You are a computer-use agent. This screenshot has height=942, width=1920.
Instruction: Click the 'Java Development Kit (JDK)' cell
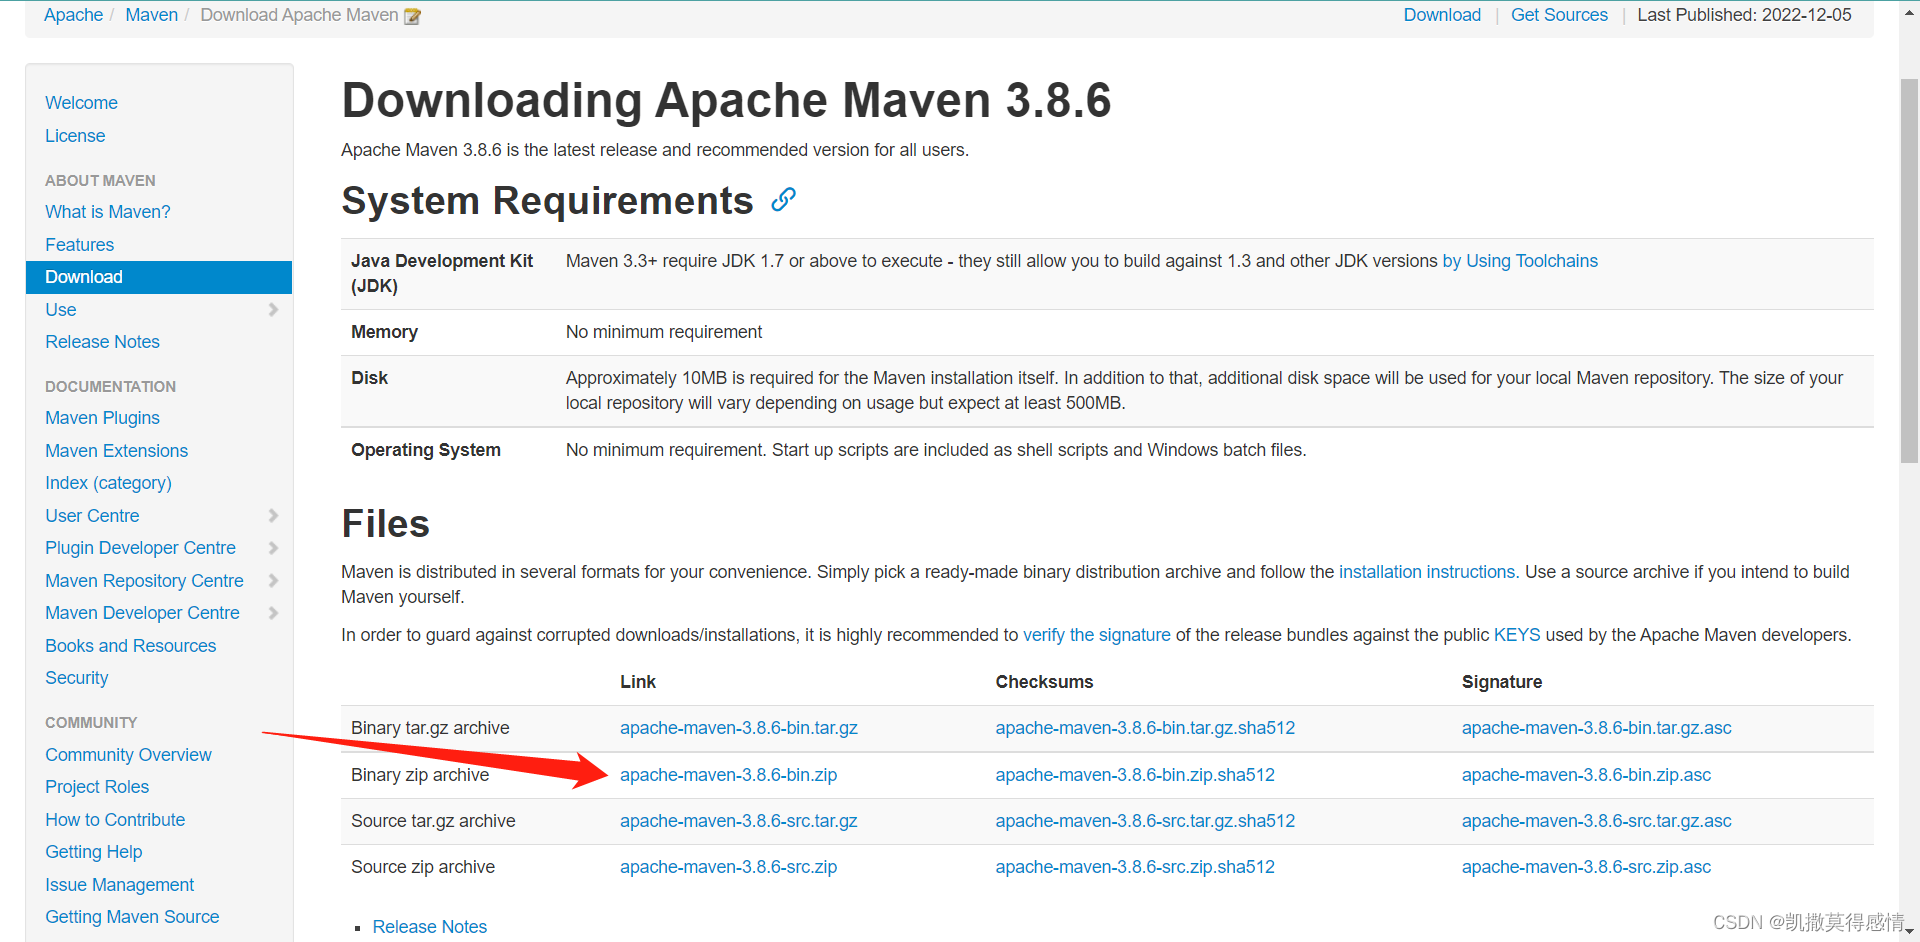pyautogui.click(x=448, y=274)
